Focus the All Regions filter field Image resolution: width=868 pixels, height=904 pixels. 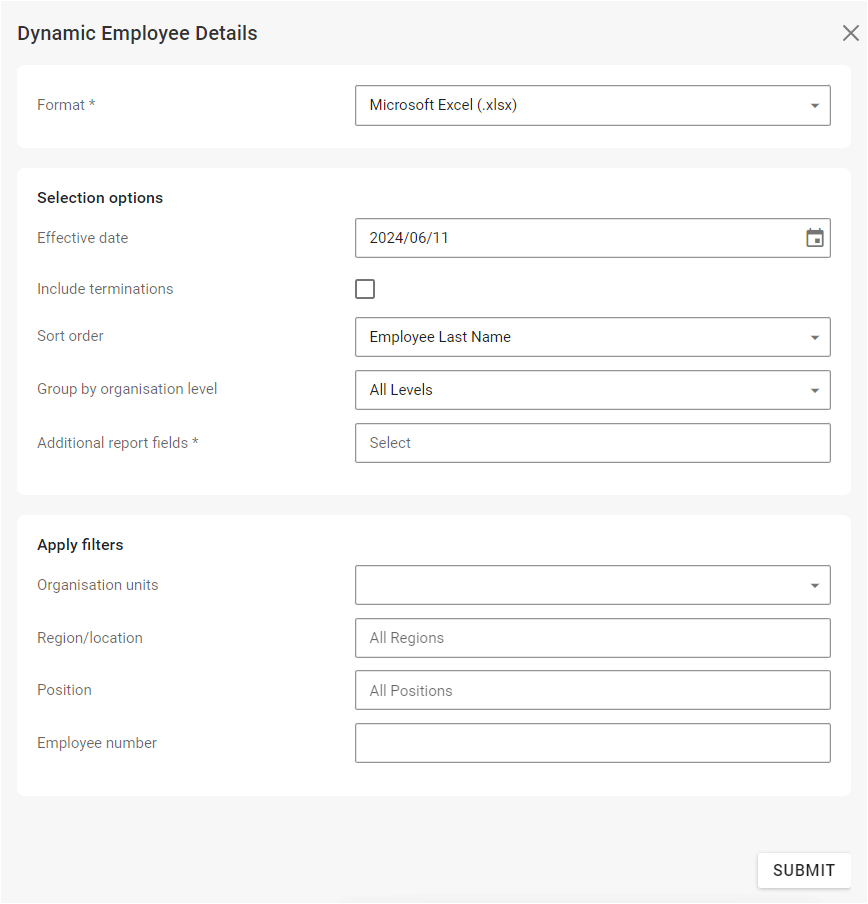(592, 638)
